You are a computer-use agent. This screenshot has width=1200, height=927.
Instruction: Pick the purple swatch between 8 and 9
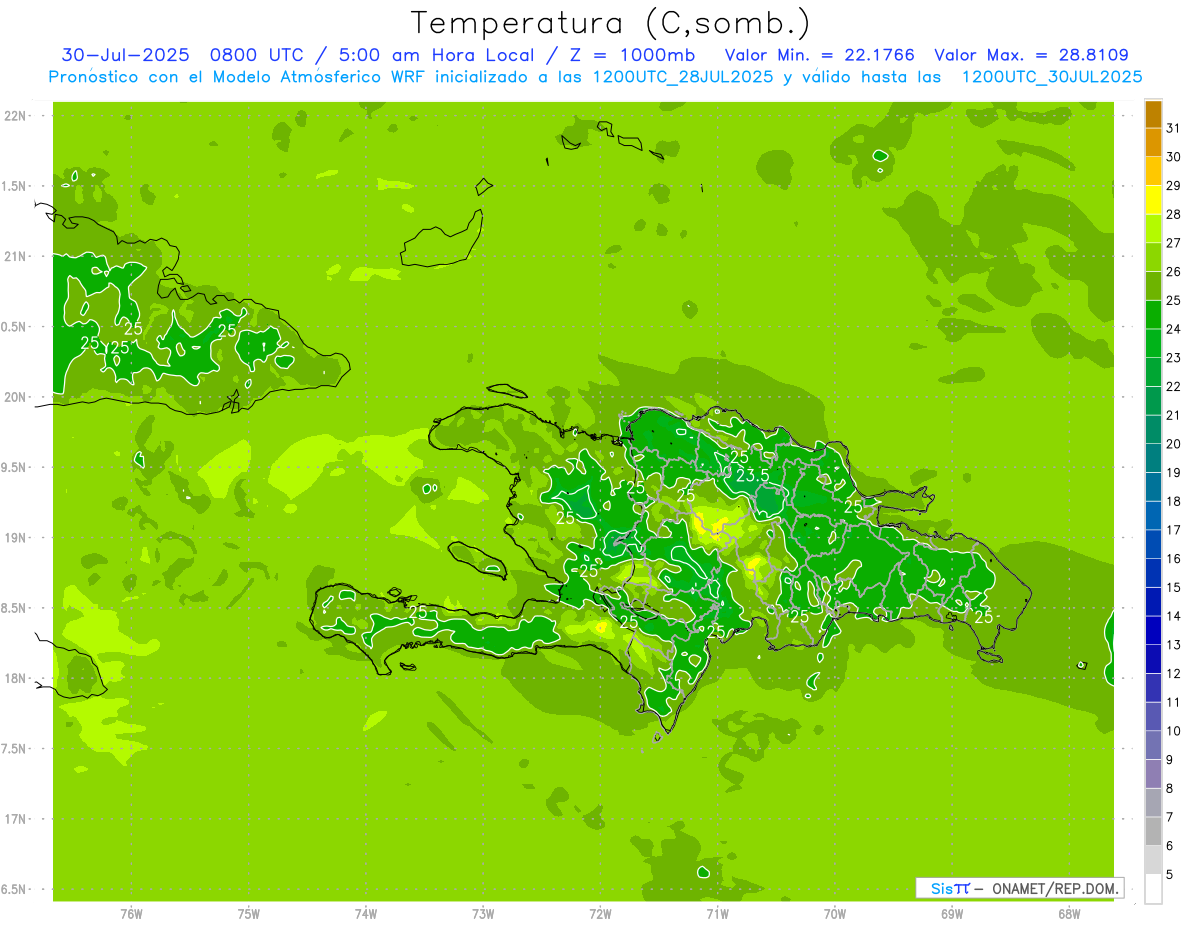pos(1153,774)
